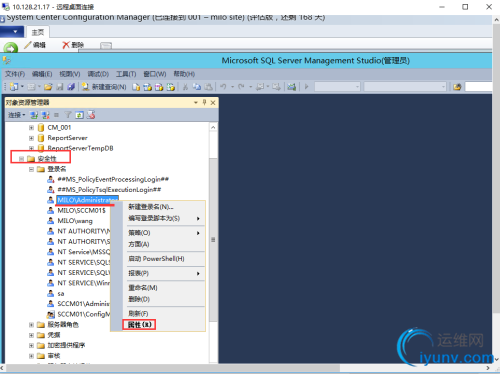Click the Copy icon in toolbar
The height and width of the screenshot is (374, 500).
(x=197, y=87)
